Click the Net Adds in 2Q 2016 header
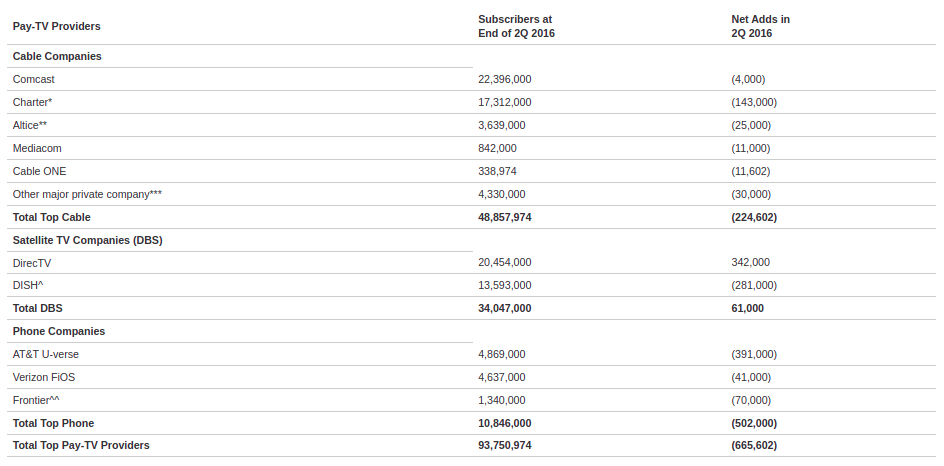Screen dimensions: 944x466 [x=760, y=26]
